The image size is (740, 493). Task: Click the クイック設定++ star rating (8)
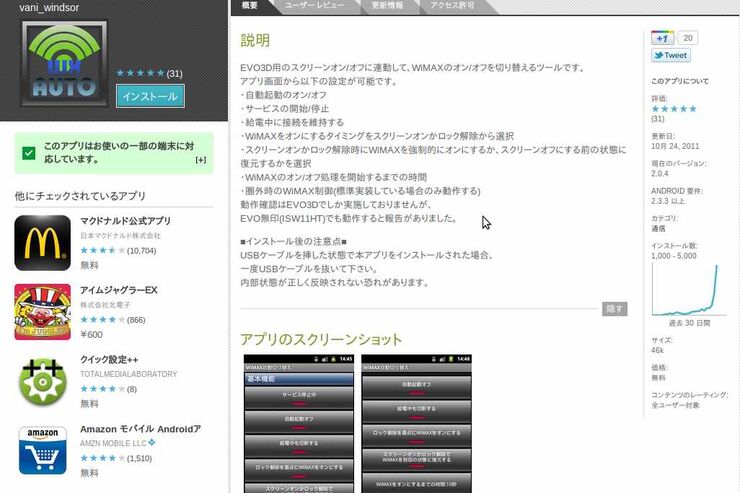103,389
